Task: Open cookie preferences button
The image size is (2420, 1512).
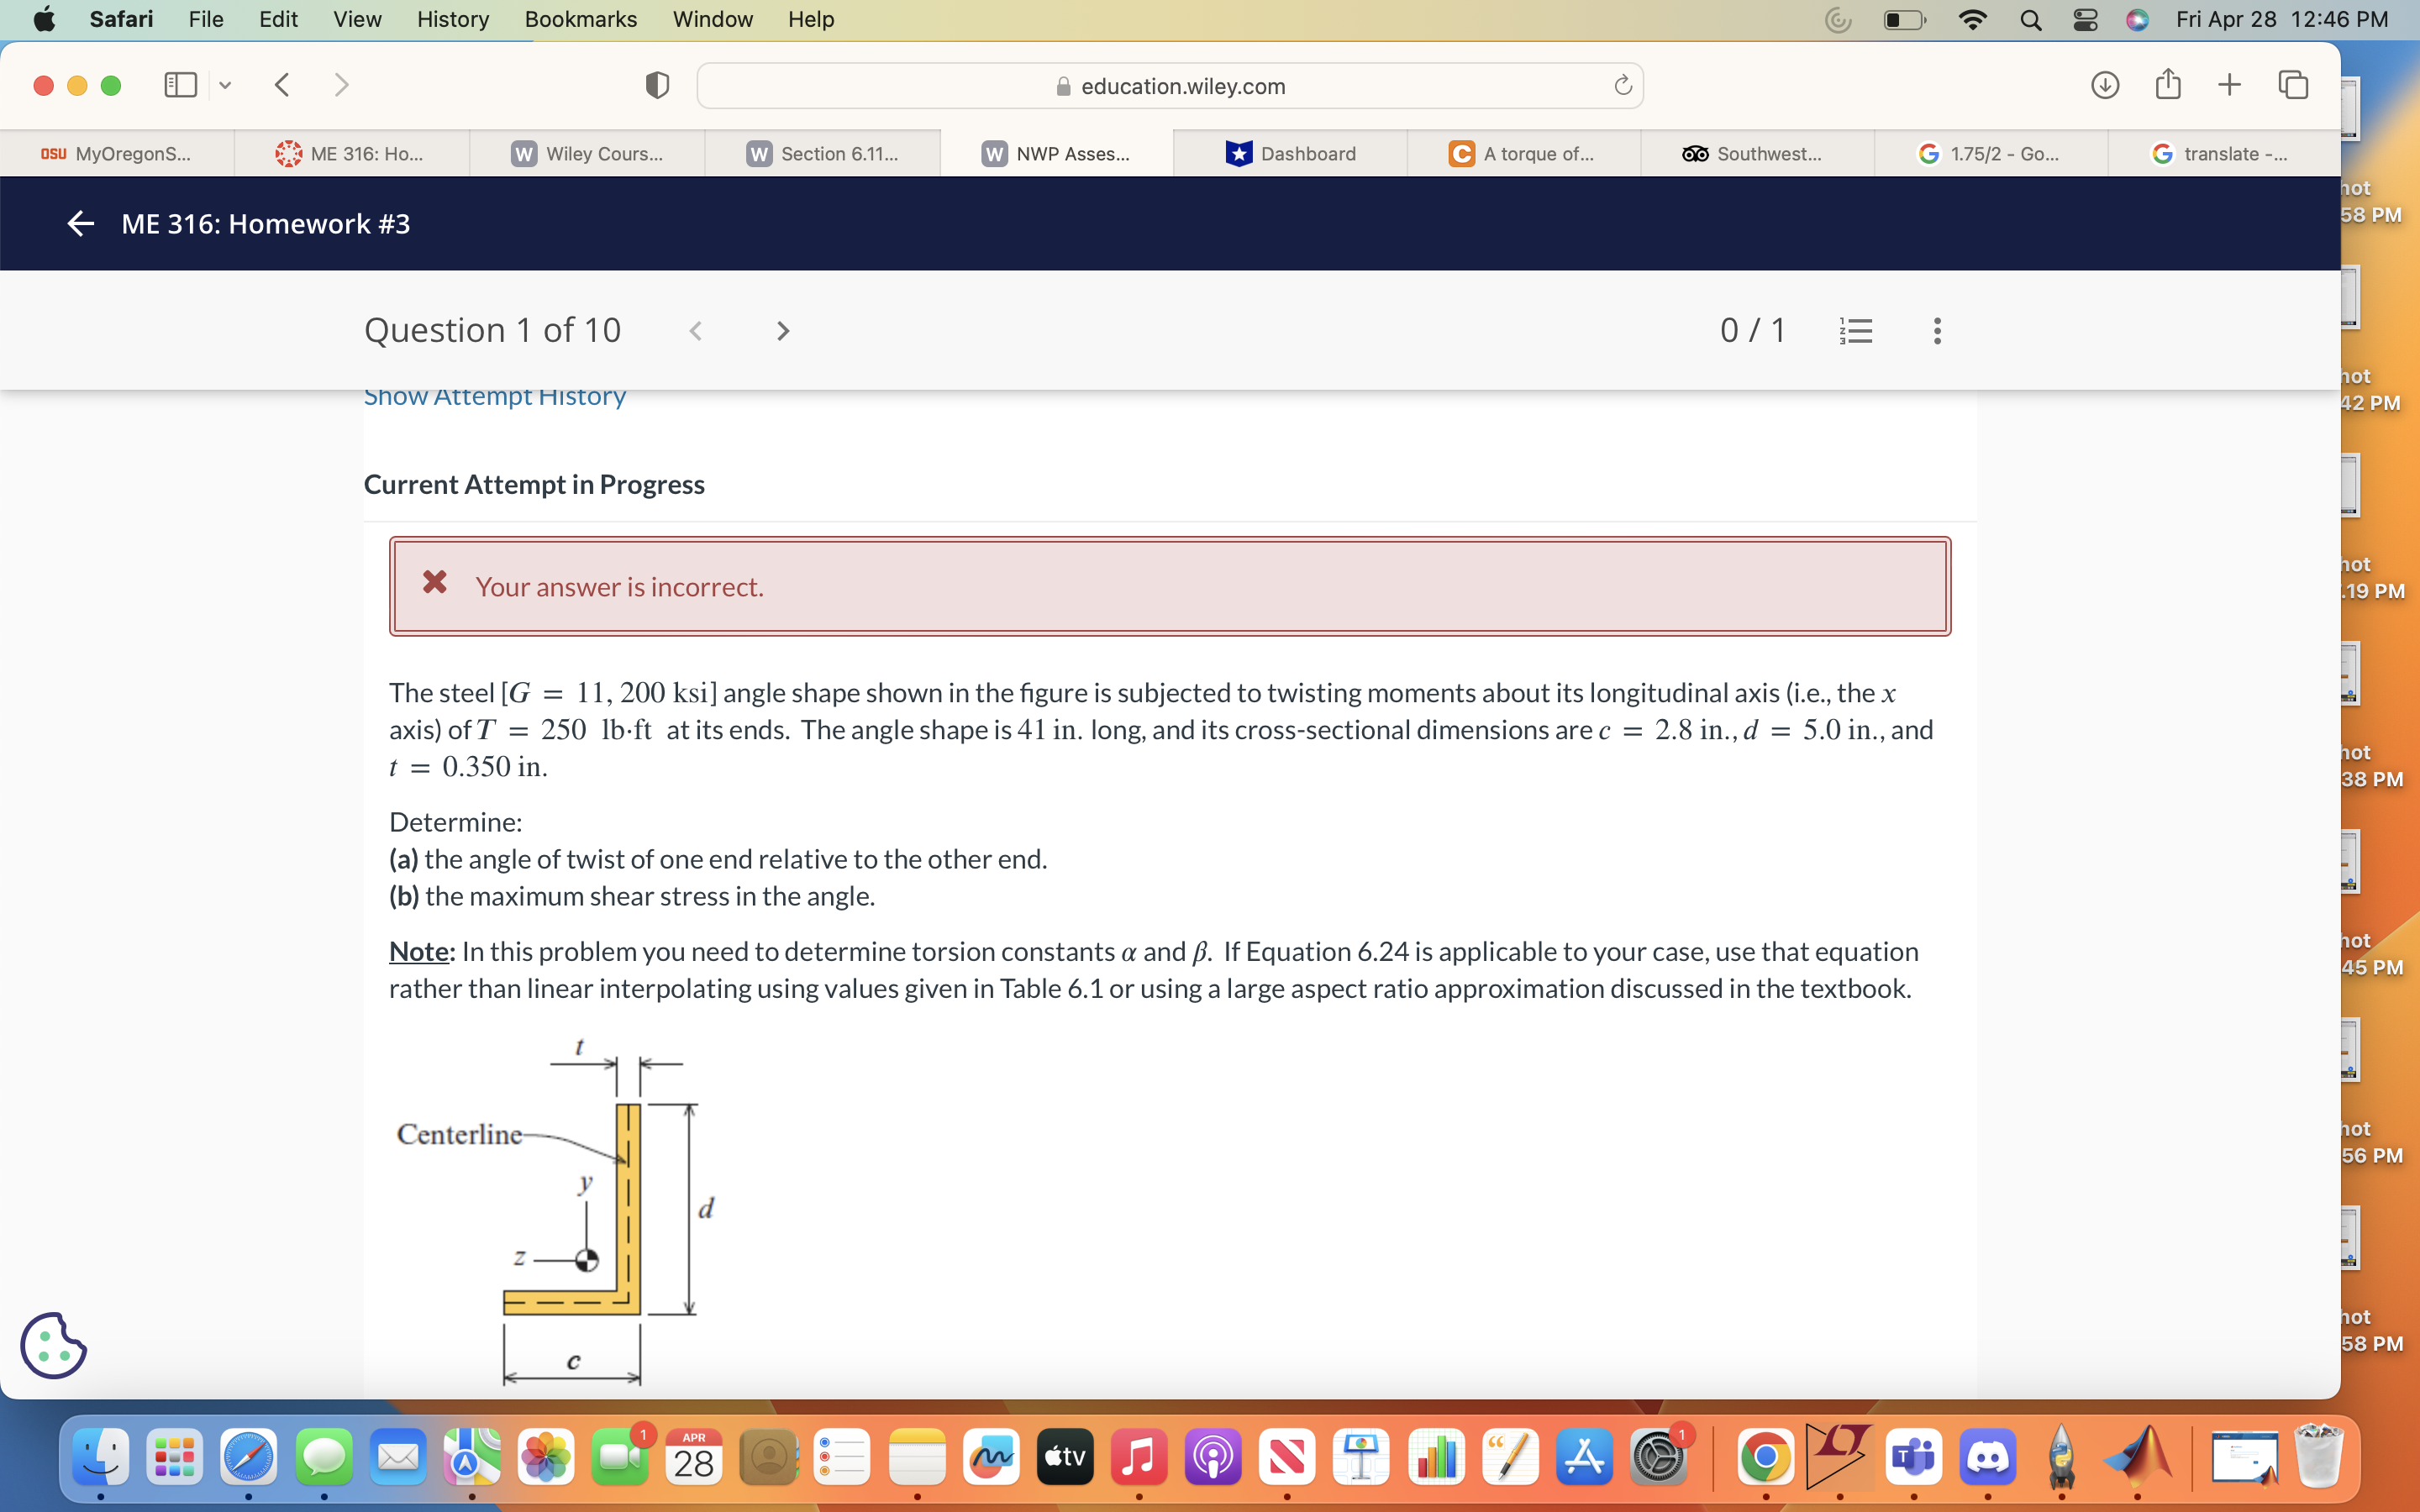Action: click(53, 1345)
